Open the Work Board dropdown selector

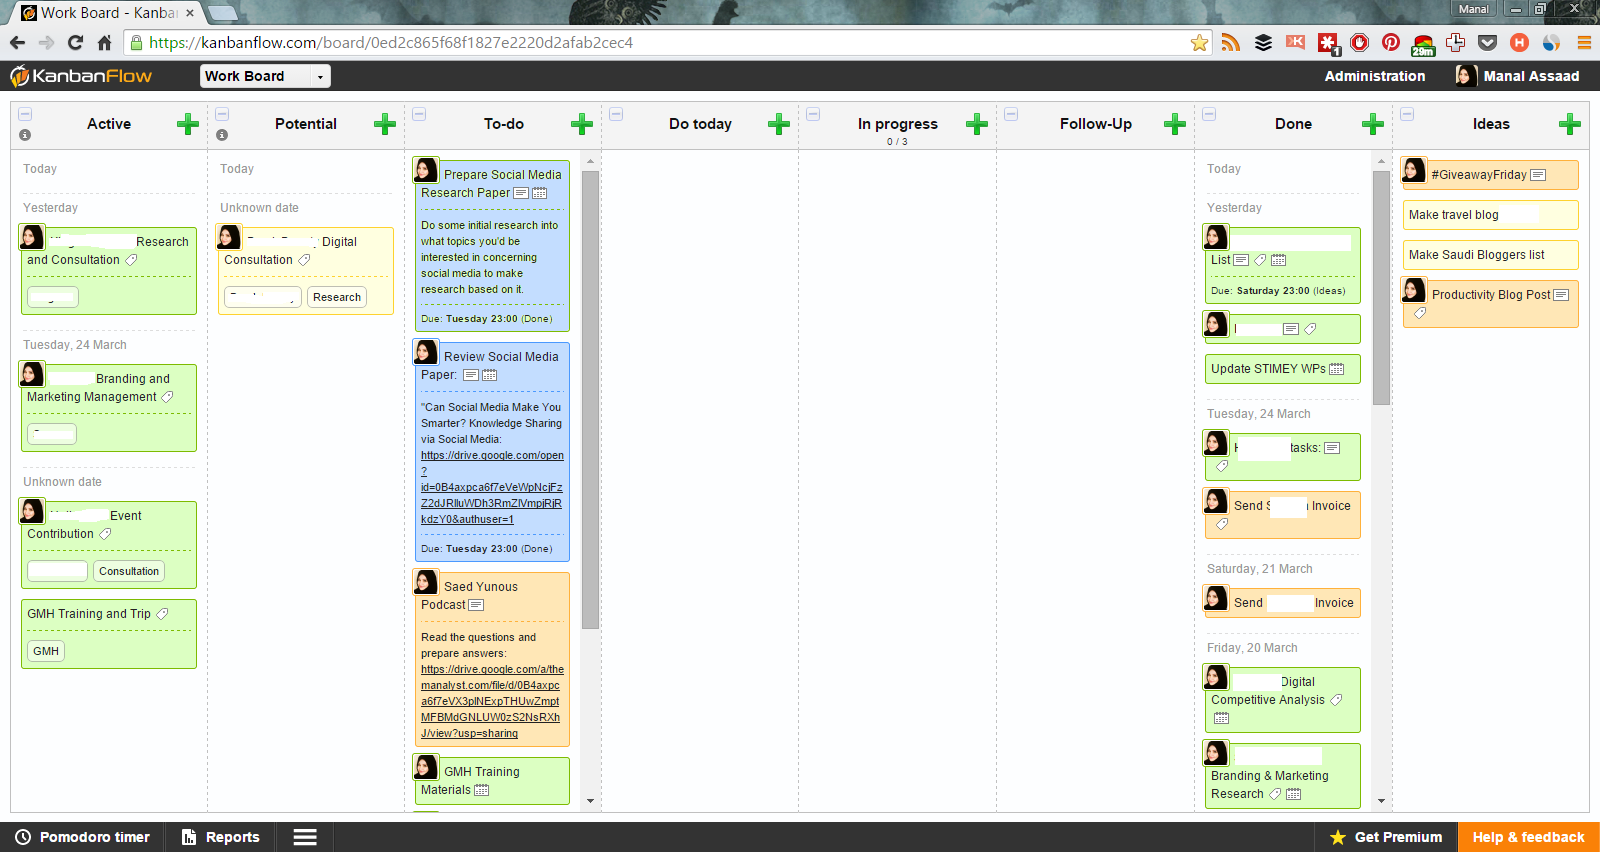tap(265, 76)
